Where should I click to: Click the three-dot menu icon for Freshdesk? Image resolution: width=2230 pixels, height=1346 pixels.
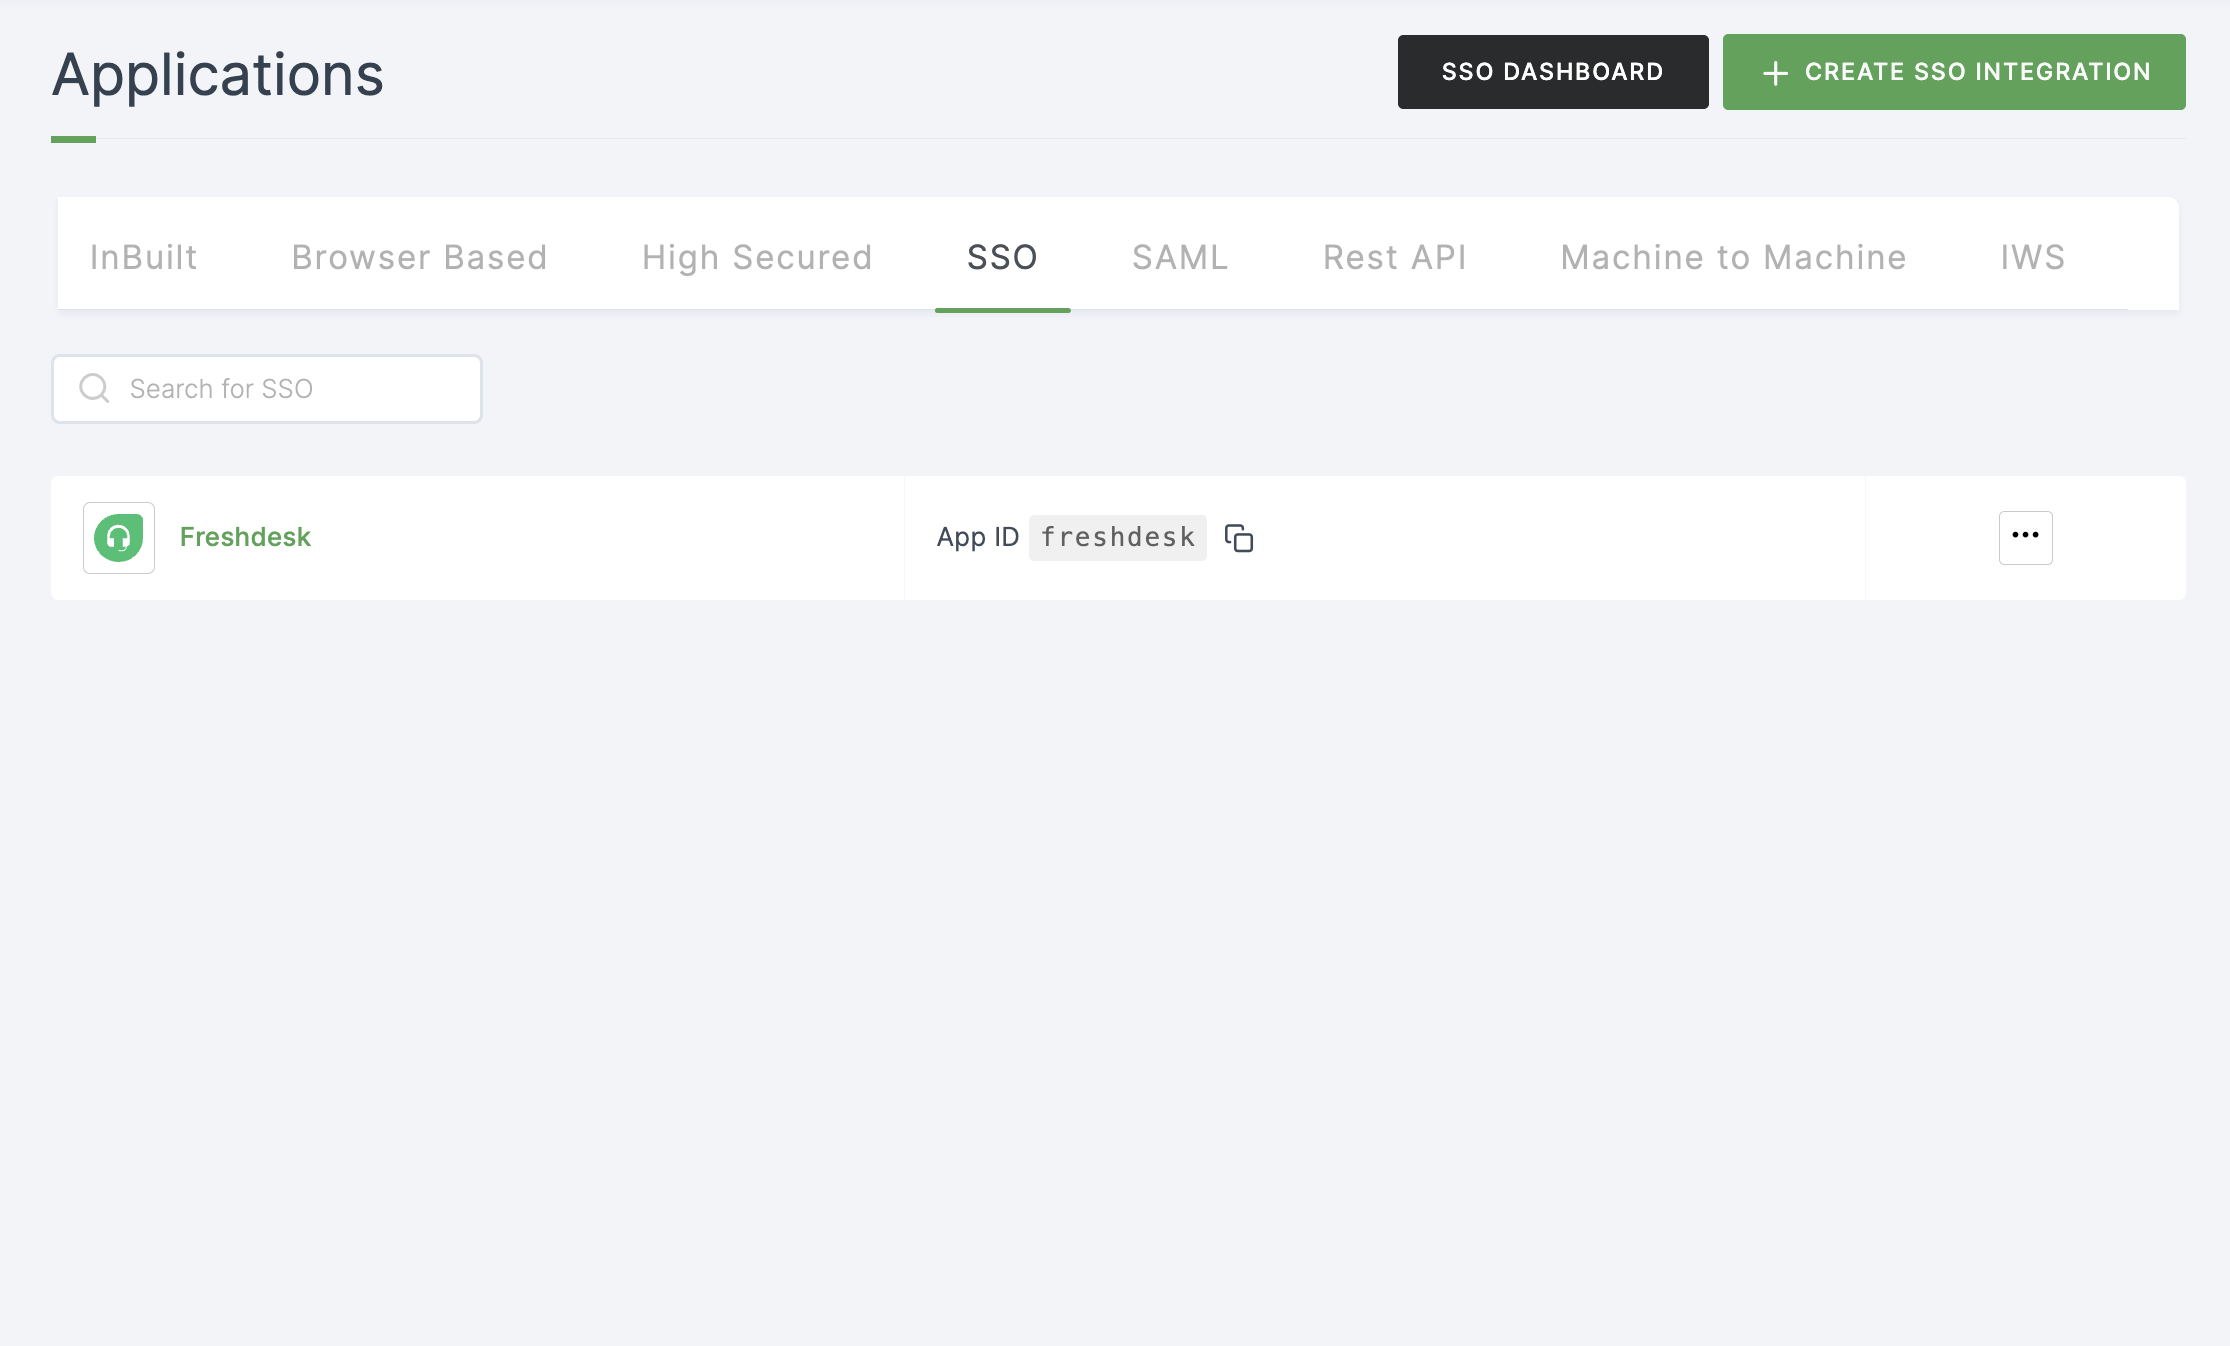coord(2025,537)
